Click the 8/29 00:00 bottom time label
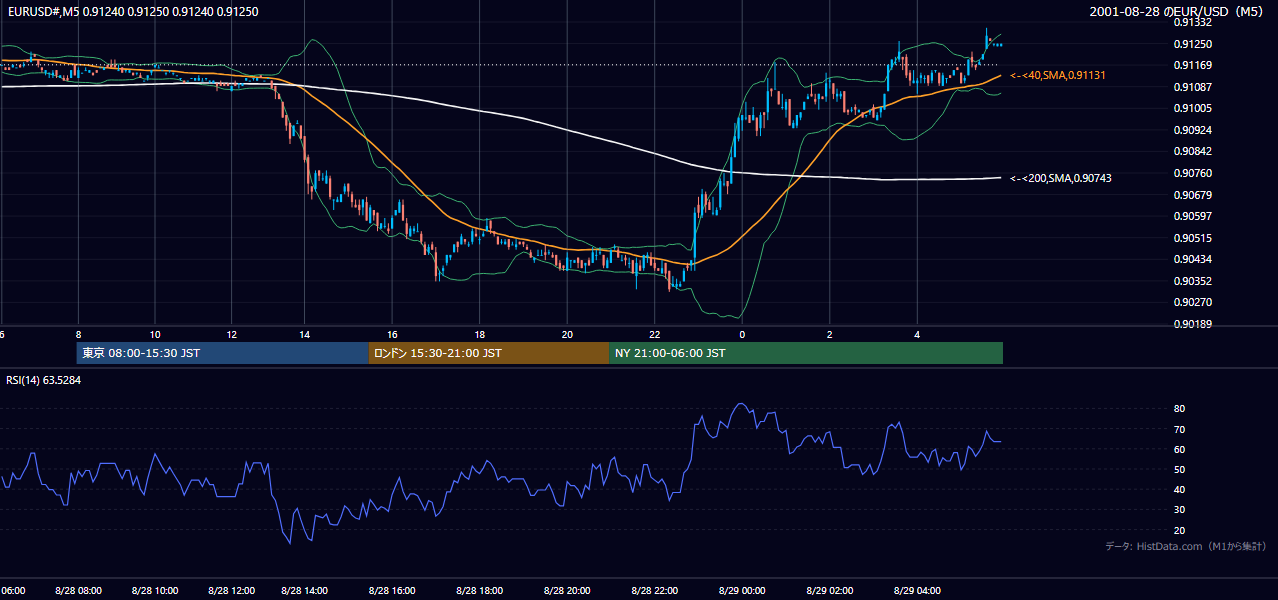The width and height of the screenshot is (1278, 600). pyautogui.click(x=742, y=591)
